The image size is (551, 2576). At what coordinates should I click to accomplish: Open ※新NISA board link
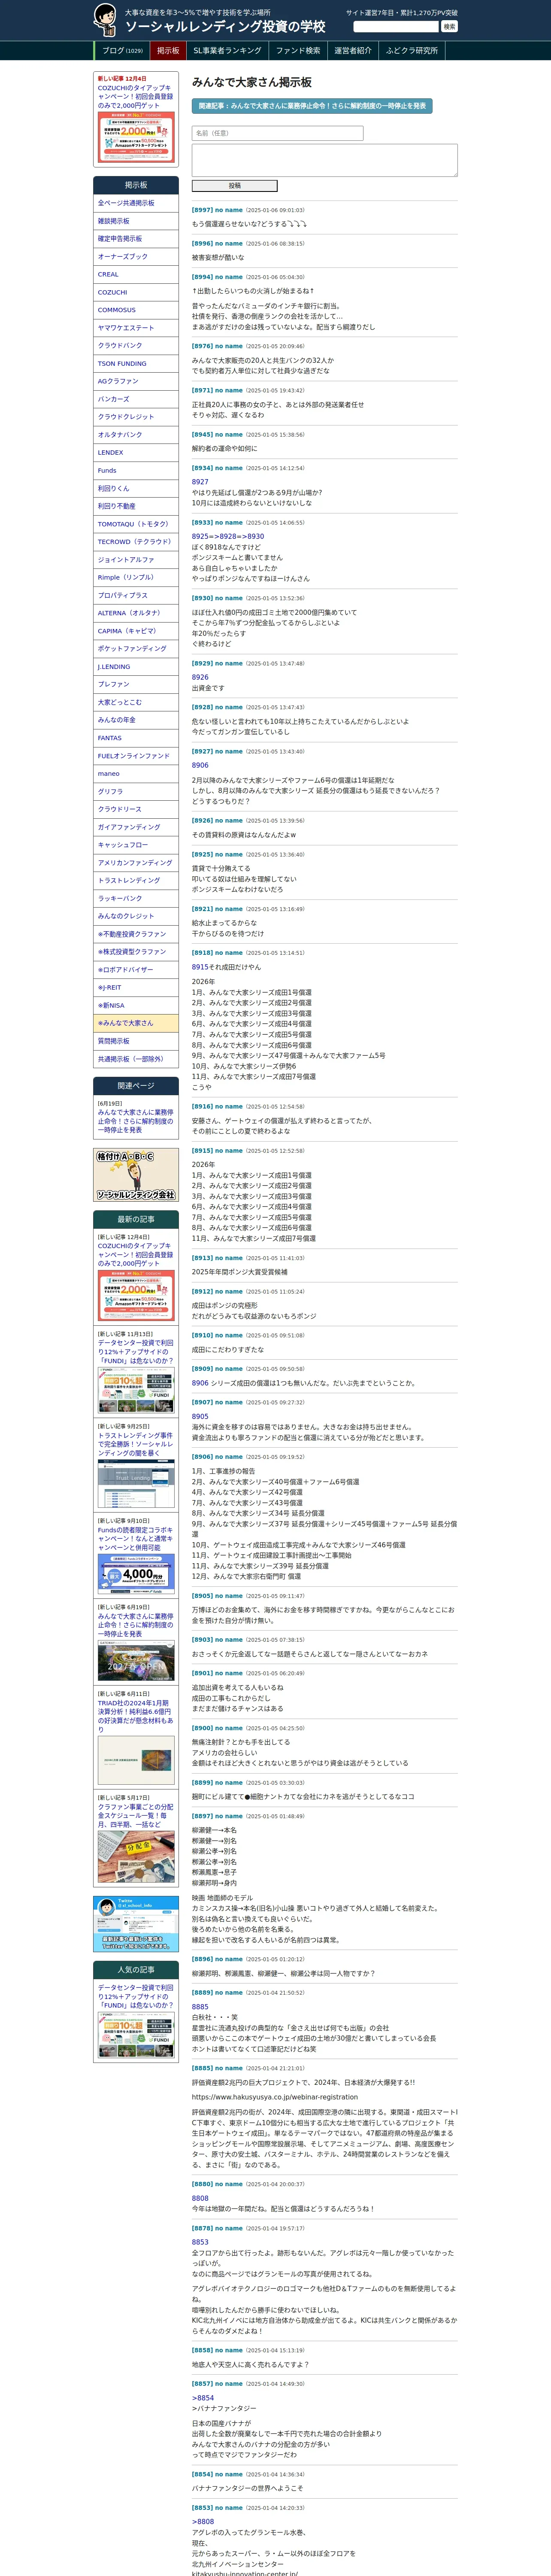coord(136,1005)
